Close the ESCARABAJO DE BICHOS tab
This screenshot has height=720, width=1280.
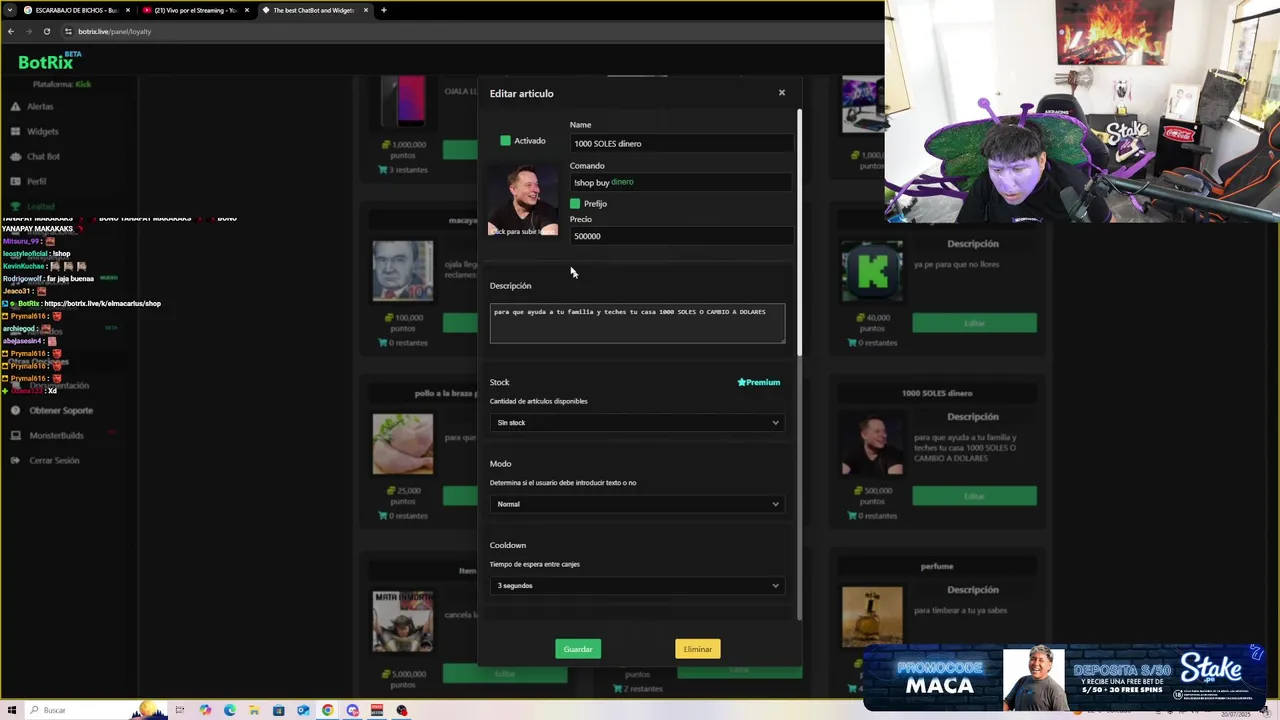[128, 10]
